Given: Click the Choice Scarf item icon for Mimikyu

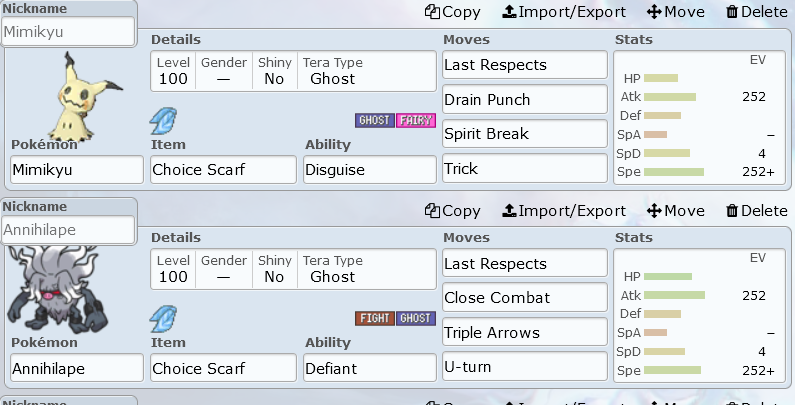Looking at the screenshot, I should [163, 121].
